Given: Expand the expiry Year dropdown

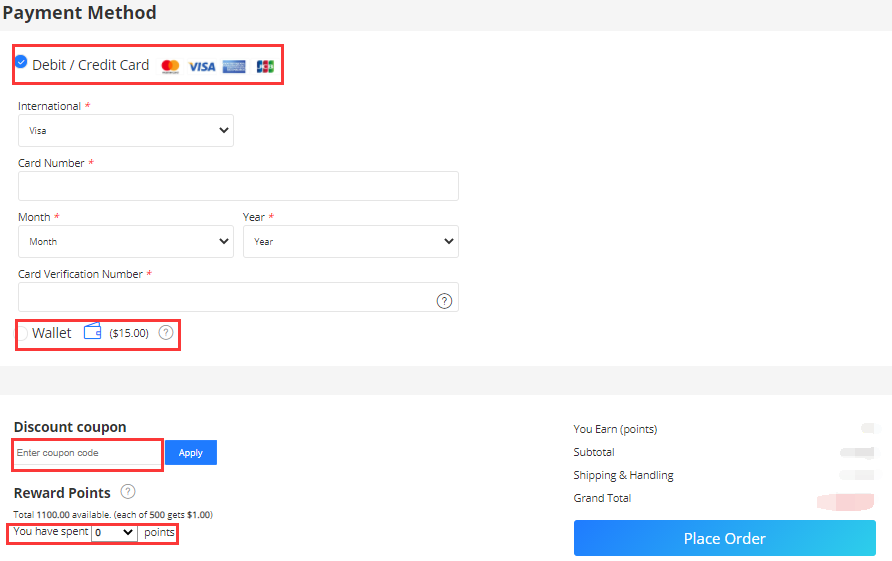Looking at the screenshot, I should point(350,241).
